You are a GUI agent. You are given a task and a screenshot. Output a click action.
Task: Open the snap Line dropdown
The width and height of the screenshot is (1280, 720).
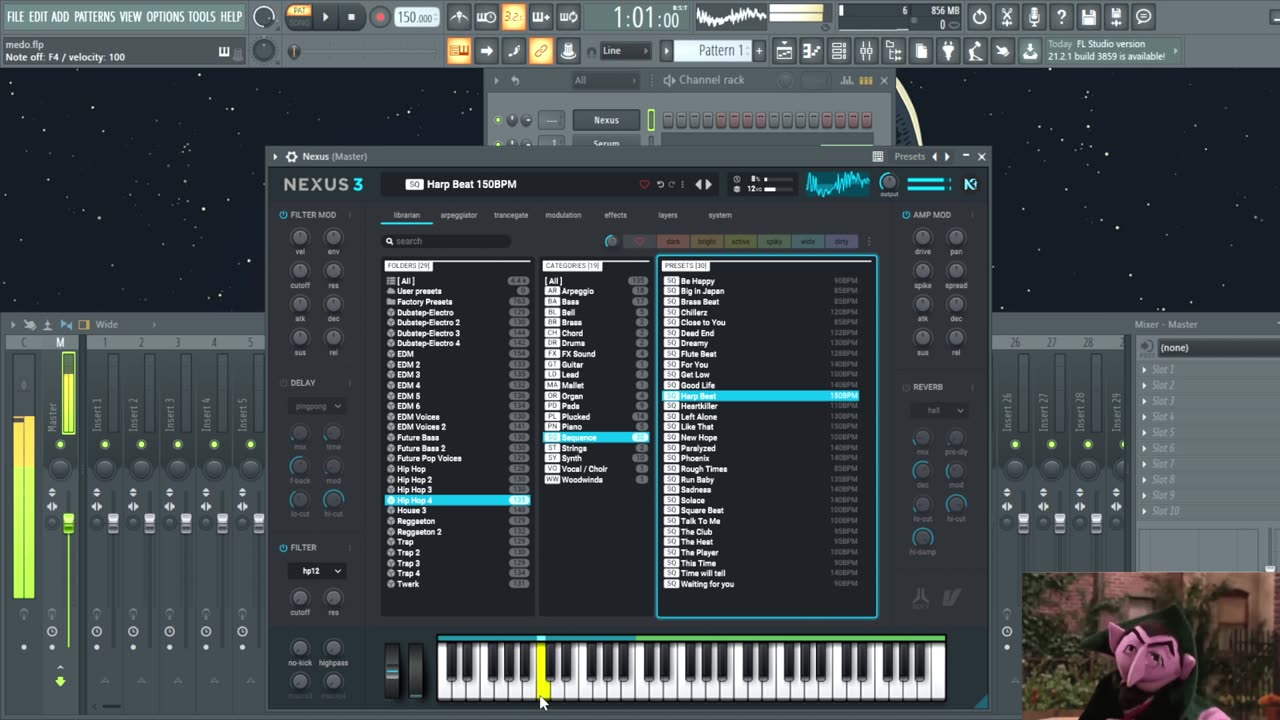(624, 51)
